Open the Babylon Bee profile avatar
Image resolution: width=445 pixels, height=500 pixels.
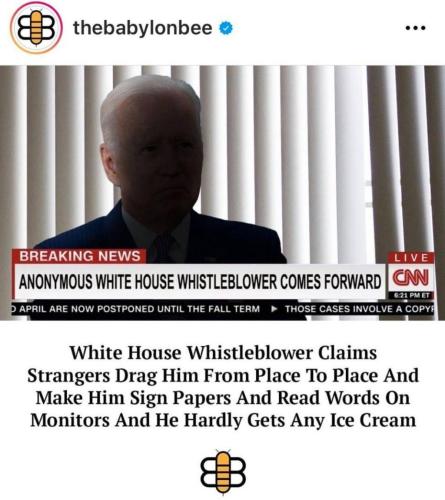pyautogui.click(x=36, y=28)
